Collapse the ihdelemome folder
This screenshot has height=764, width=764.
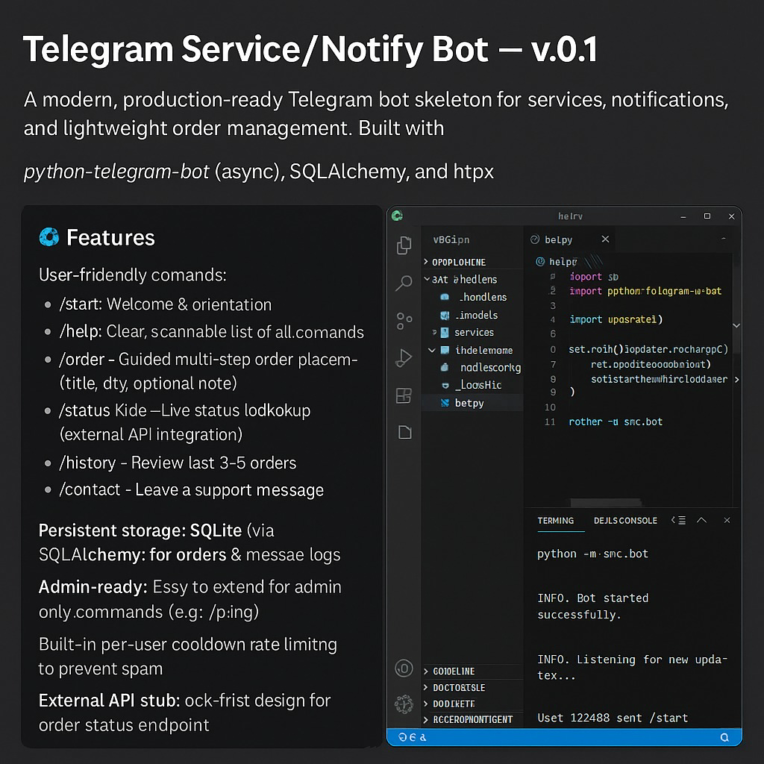tap(472, 350)
